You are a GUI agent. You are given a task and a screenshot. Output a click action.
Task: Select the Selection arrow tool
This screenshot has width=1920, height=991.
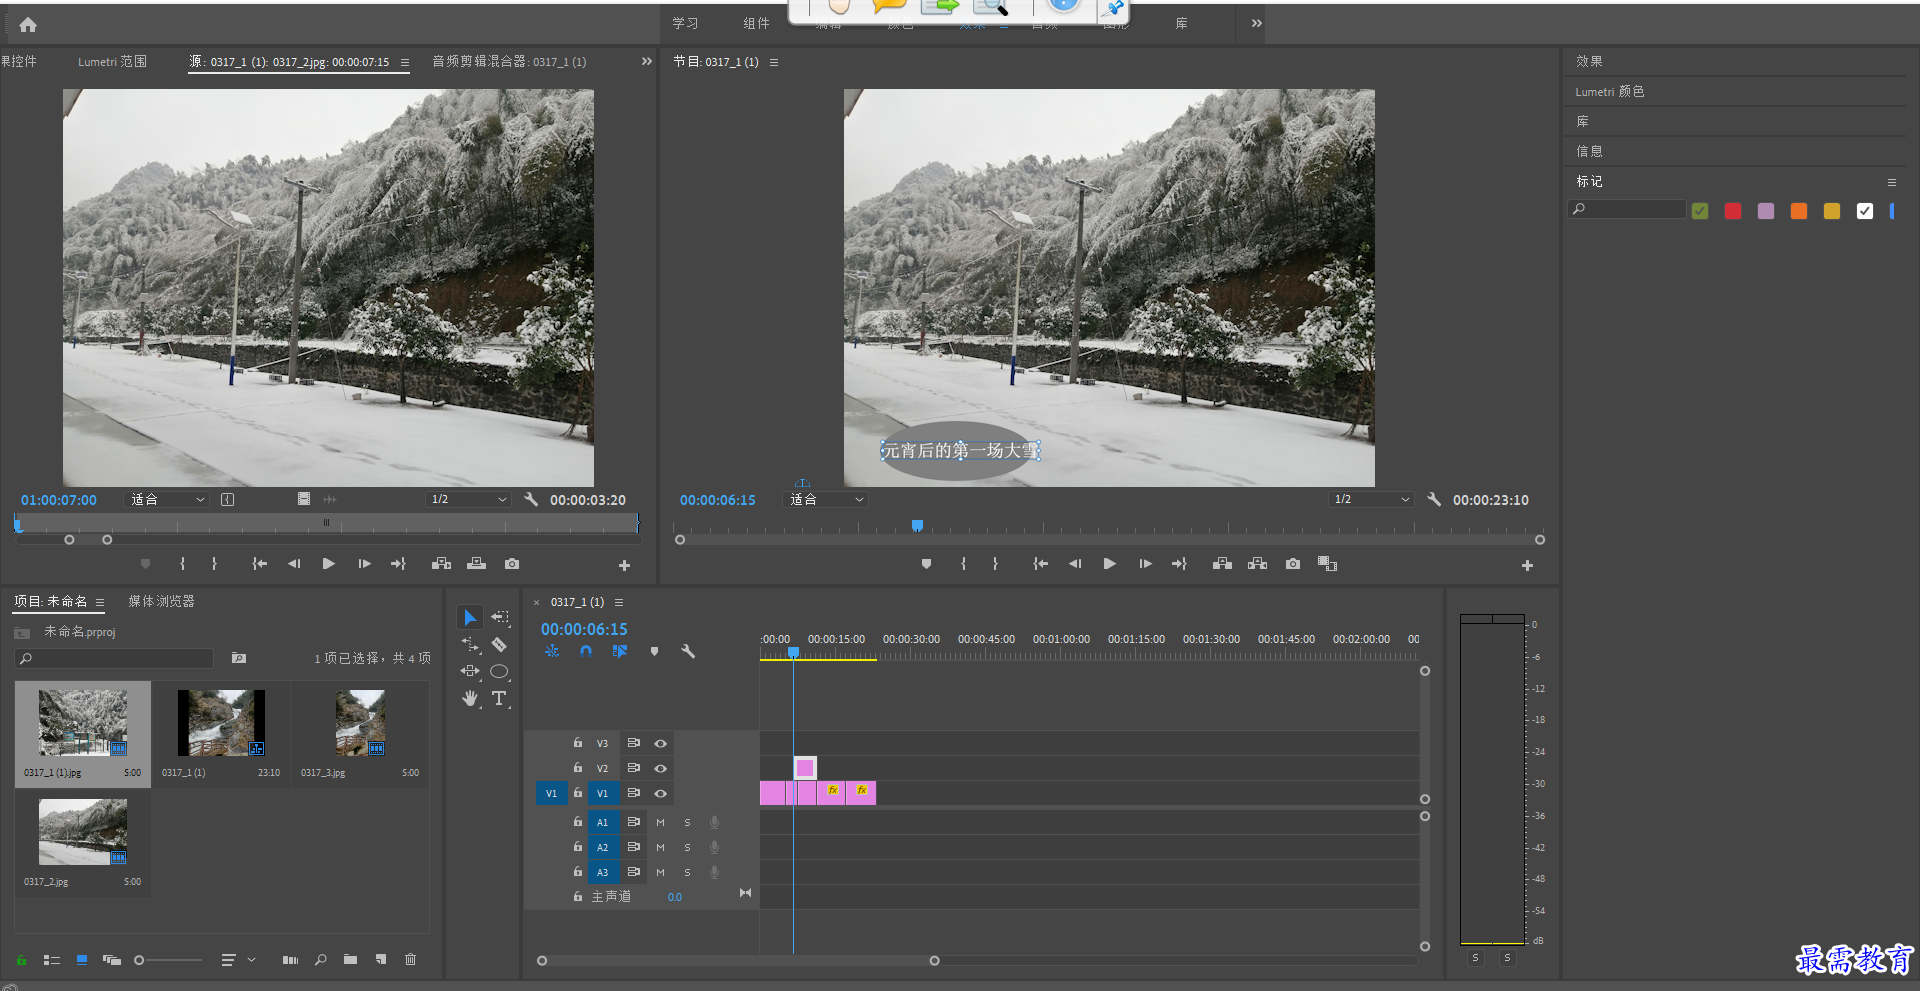pos(470,618)
